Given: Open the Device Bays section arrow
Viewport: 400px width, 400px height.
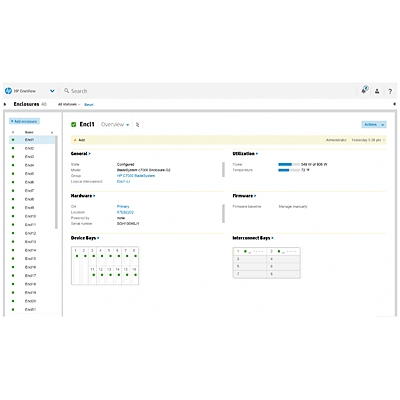Looking at the screenshot, I should point(98,238).
